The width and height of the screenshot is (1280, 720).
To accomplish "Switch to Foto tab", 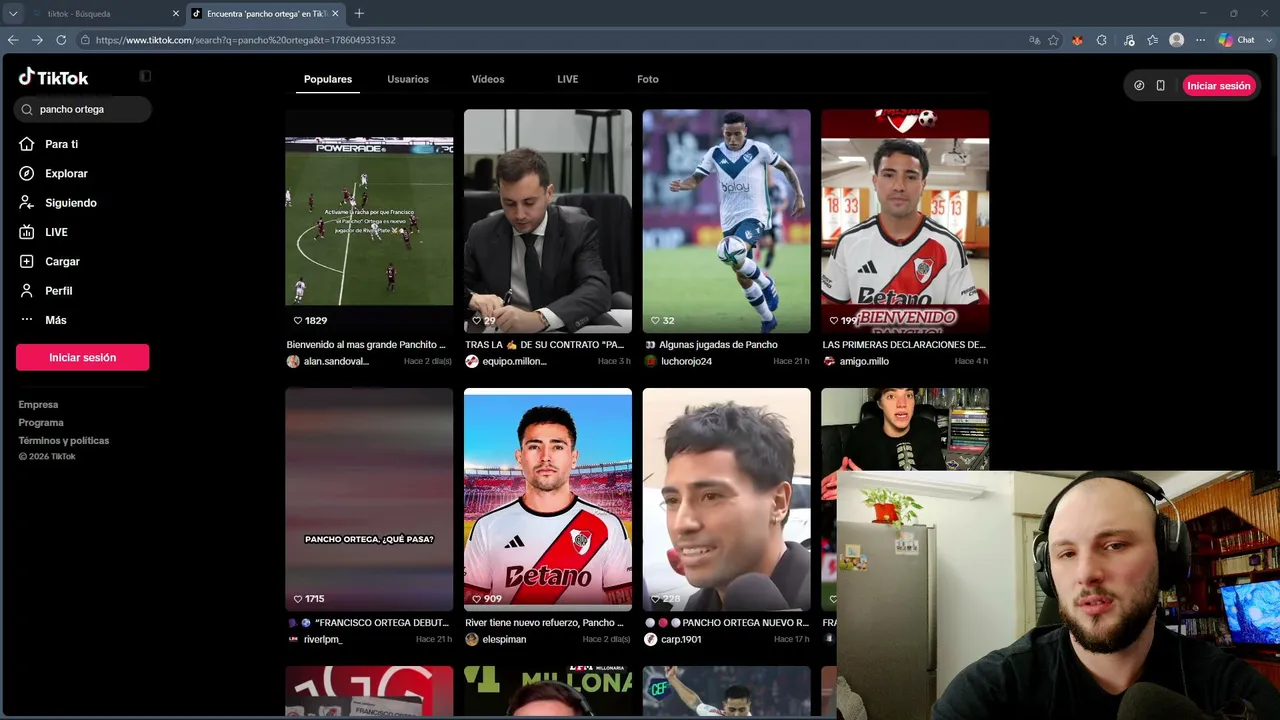I will 648,79.
